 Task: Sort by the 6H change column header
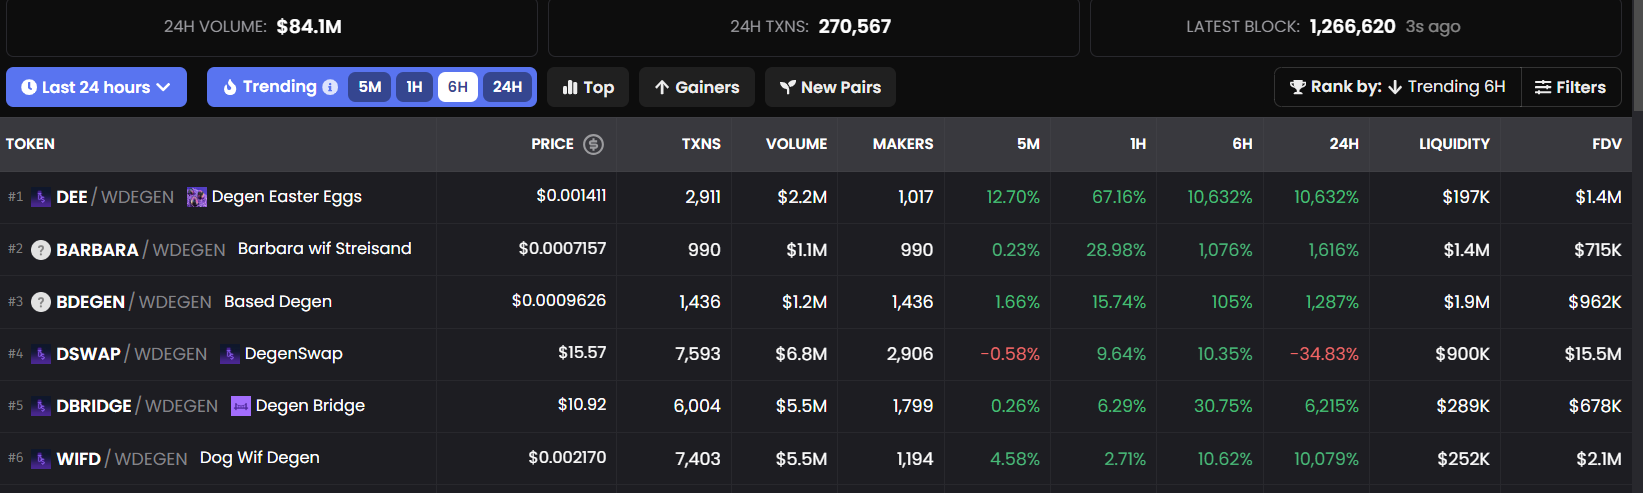coord(1242,144)
